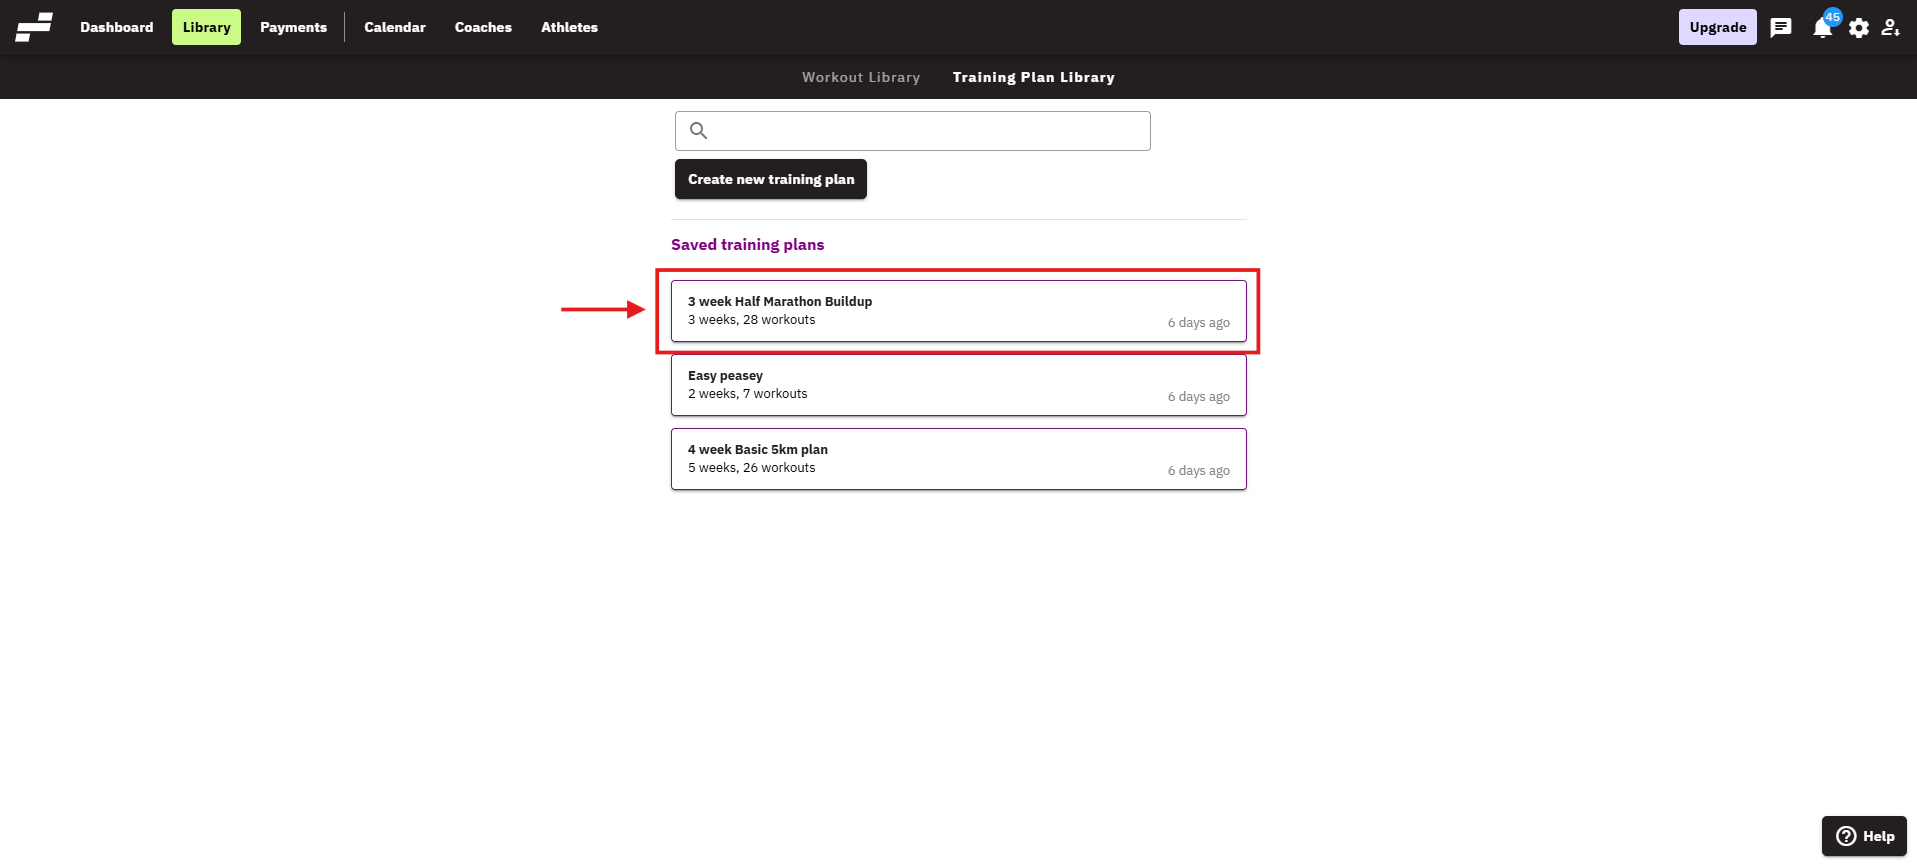Click the magnifier icon in search box

tap(698, 131)
